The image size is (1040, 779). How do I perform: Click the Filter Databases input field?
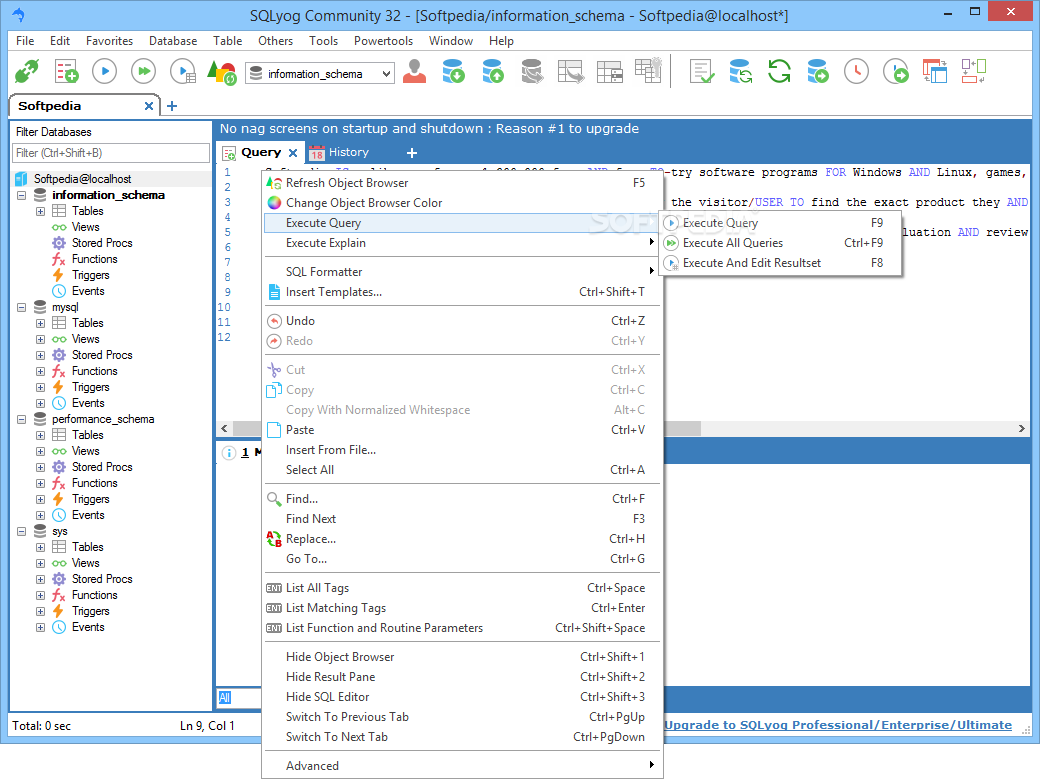111,153
